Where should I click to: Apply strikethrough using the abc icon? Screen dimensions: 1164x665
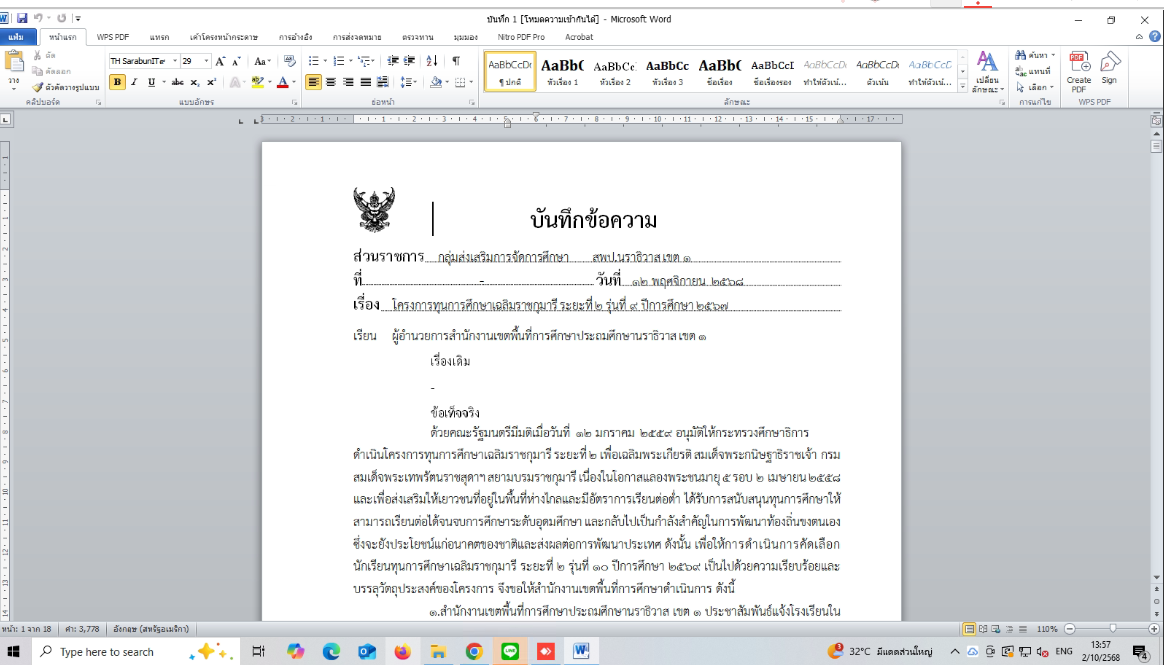point(177,80)
